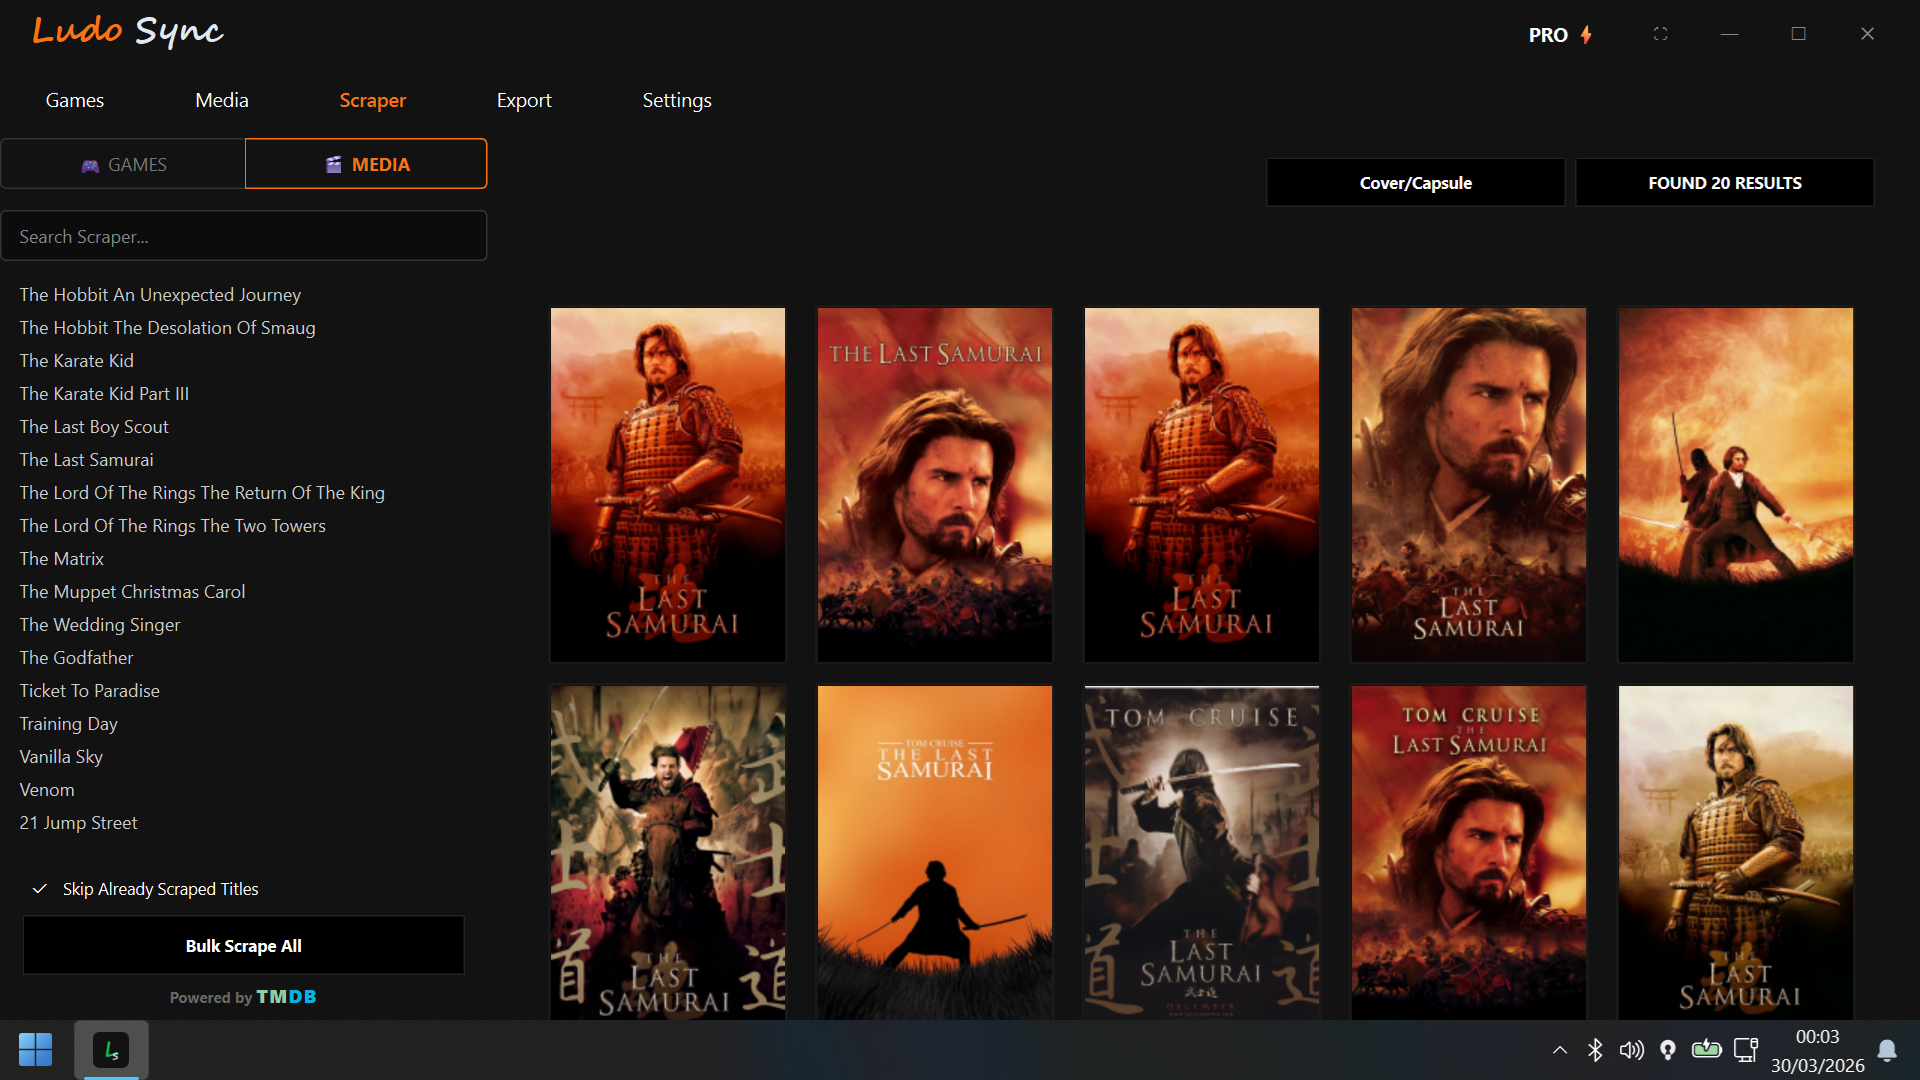Open the Export menu tab

click(x=524, y=100)
